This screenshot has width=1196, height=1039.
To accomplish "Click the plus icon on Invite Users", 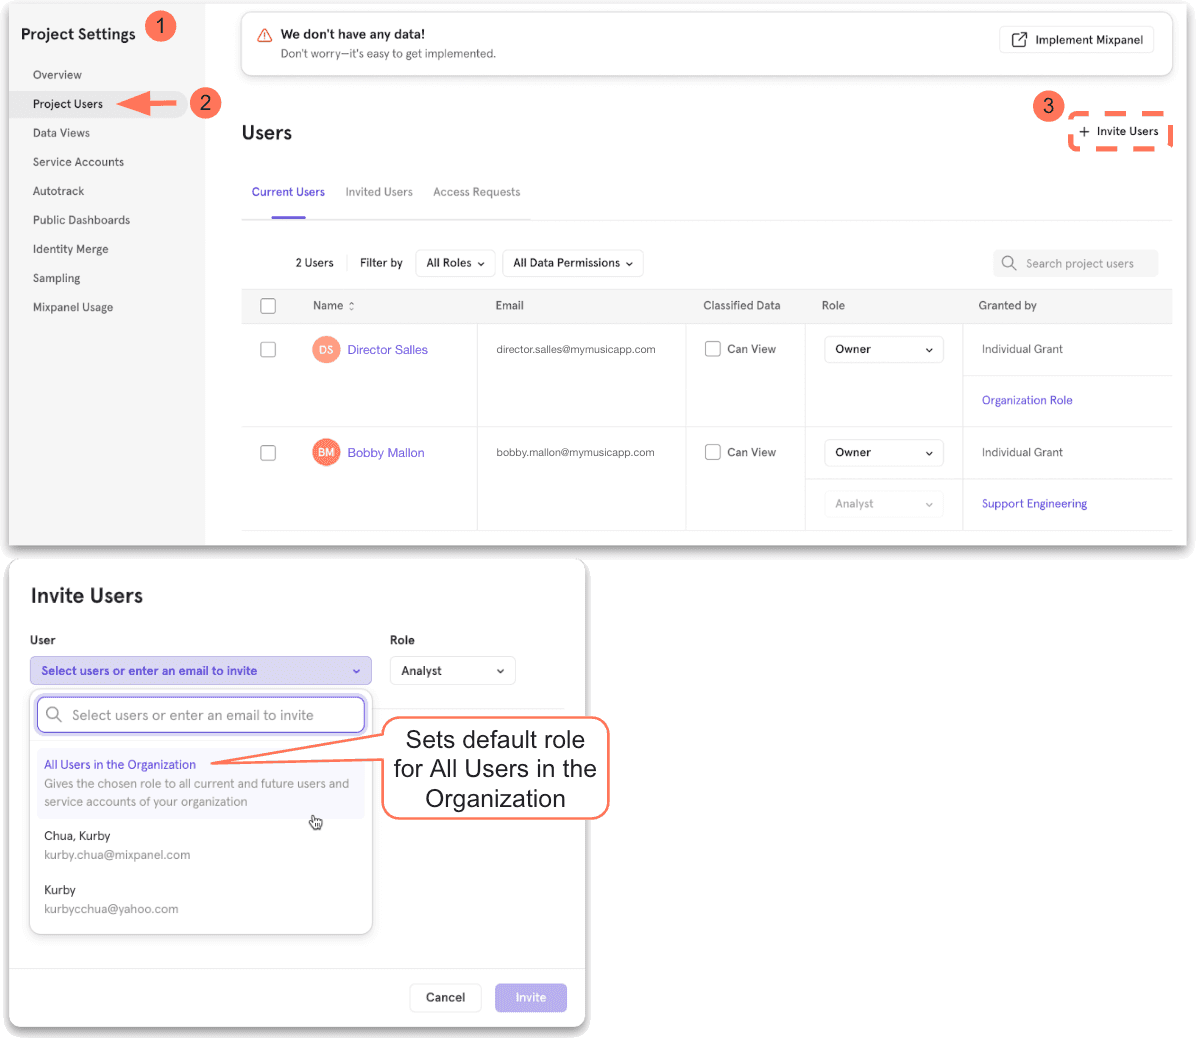I will [1084, 132].
